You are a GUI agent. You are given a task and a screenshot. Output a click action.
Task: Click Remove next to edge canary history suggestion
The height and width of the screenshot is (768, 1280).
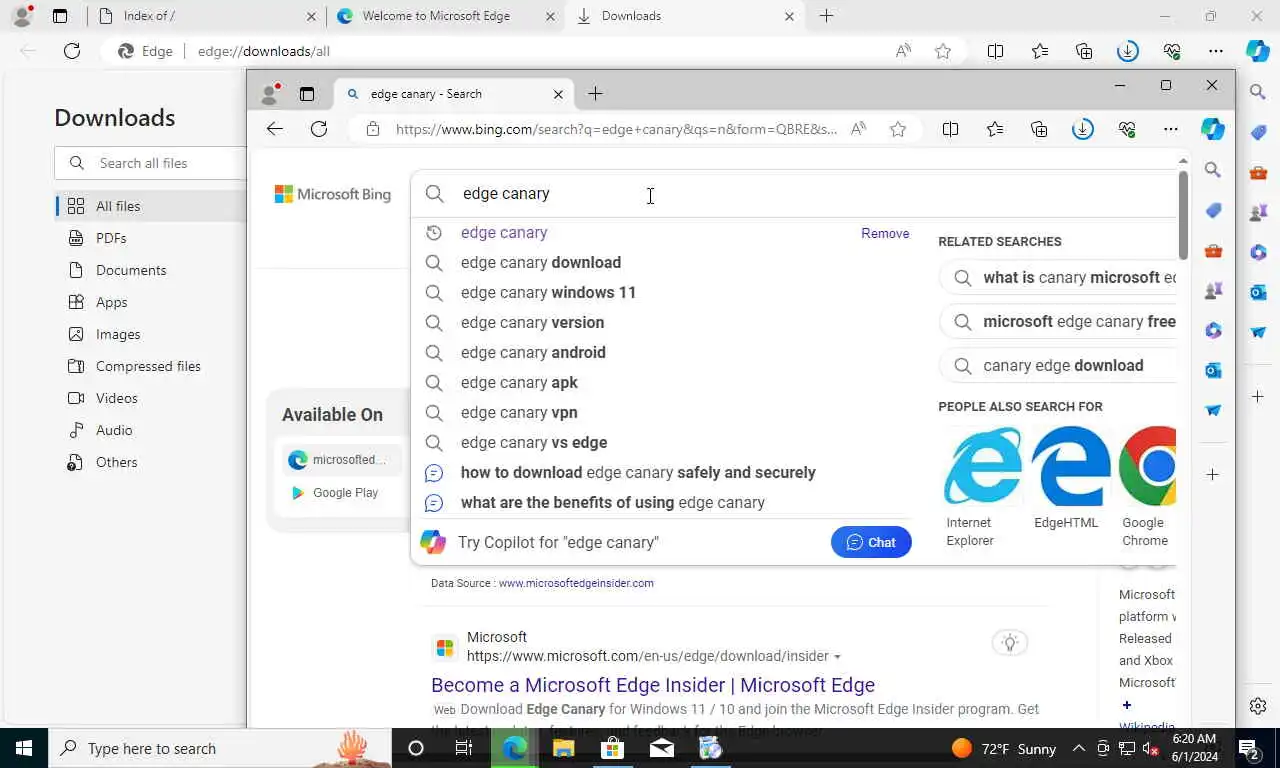pos(885,233)
